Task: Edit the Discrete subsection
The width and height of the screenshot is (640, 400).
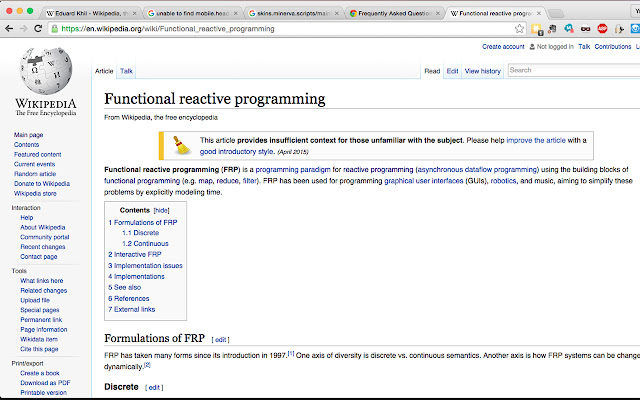Action: (154, 388)
